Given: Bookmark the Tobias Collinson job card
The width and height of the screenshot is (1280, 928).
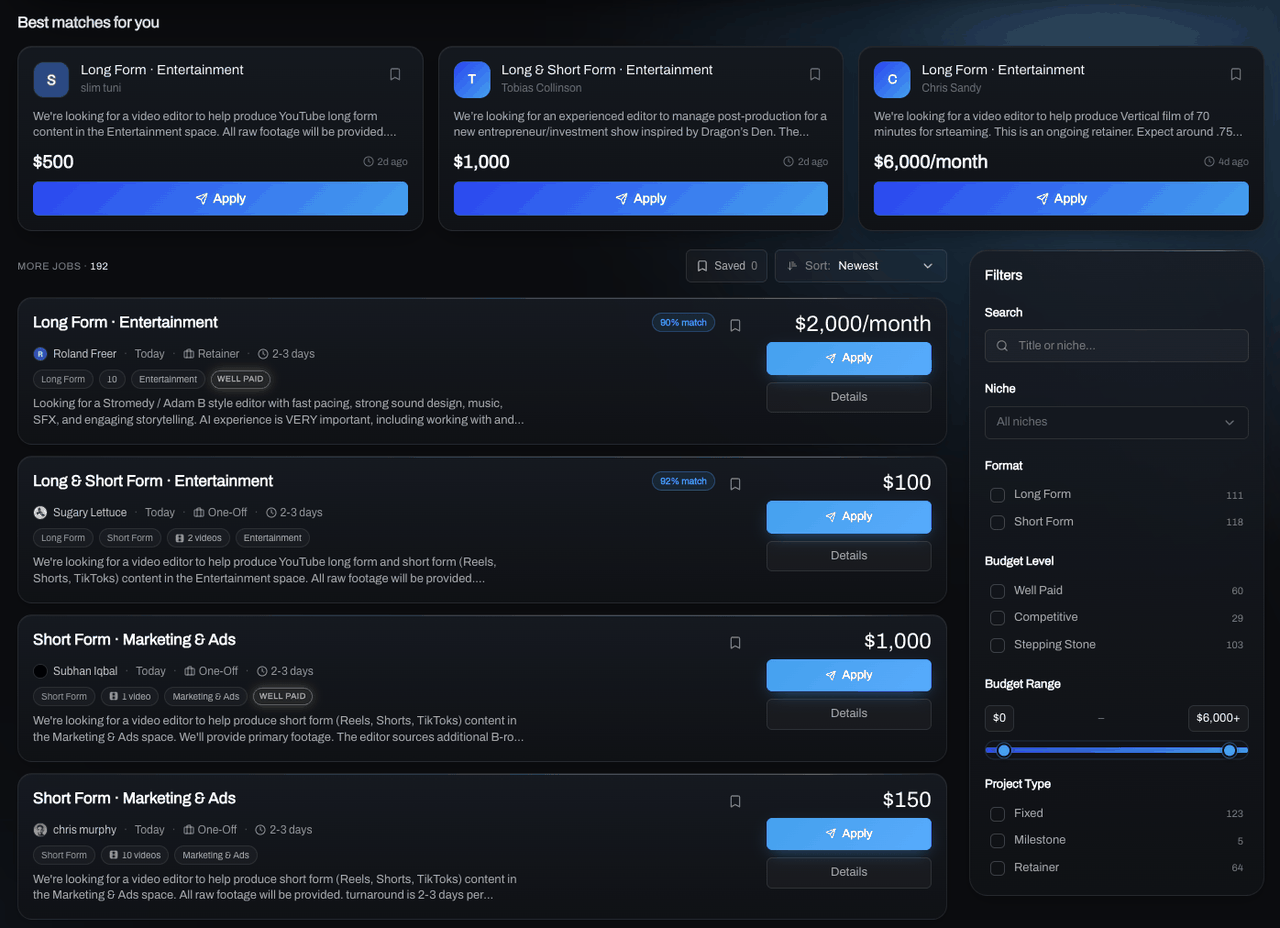Looking at the screenshot, I should click(x=815, y=75).
